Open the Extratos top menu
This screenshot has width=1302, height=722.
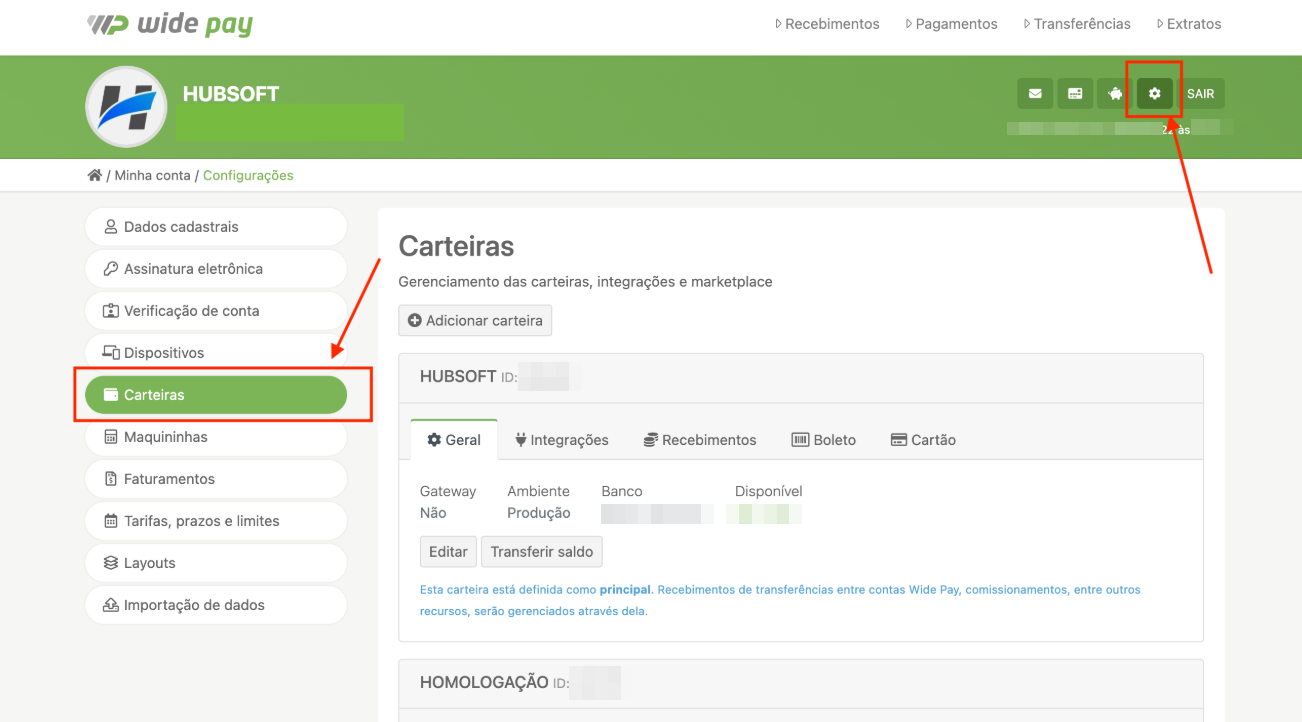click(1189, 24)
